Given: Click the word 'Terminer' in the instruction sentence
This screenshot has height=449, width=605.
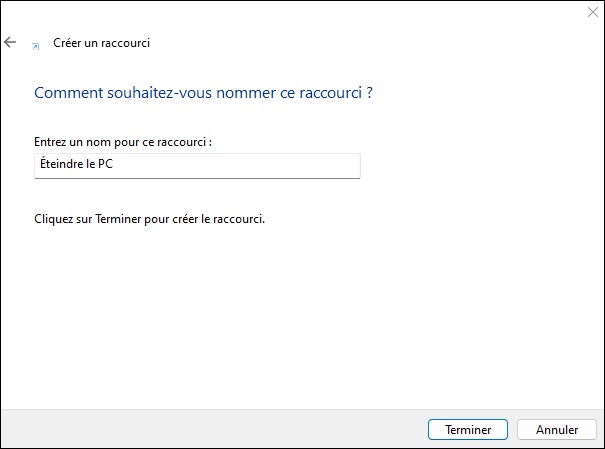Looking at the screenshot, I should click(118, 219).
